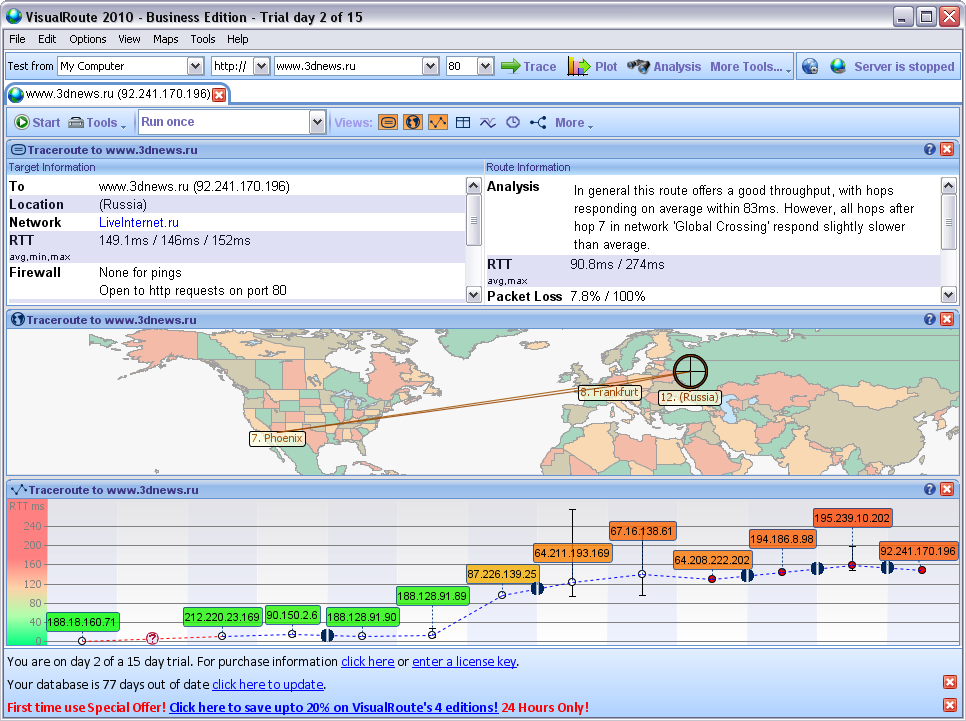The width and height of the screenshot is (966, 721).
Task: Open help for the summary panel
Action: pos(930,149)
